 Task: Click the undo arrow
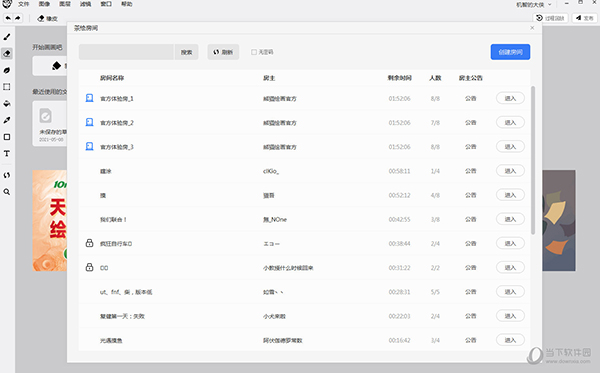pos(8,18)
